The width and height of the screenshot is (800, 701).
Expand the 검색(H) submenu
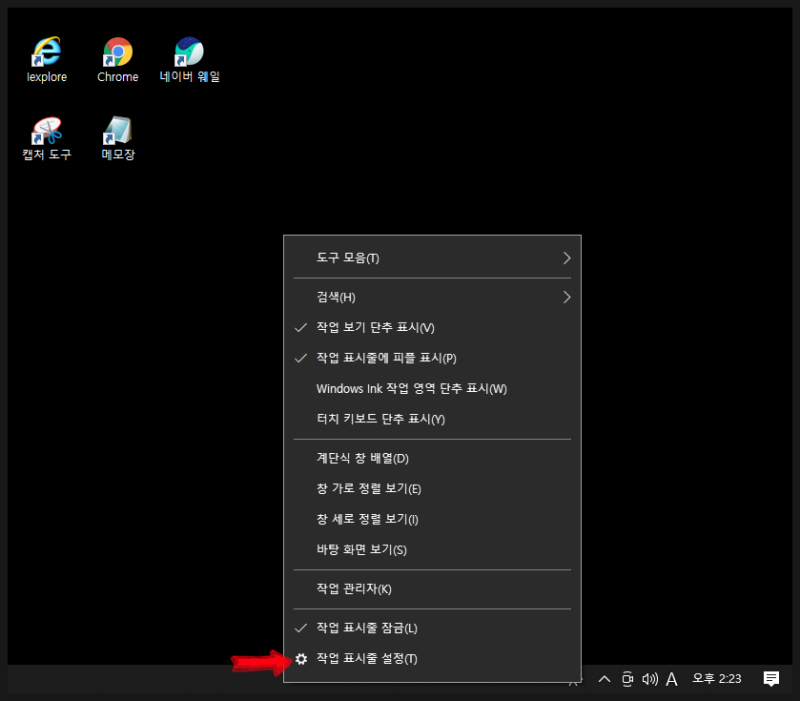(432, 297)
